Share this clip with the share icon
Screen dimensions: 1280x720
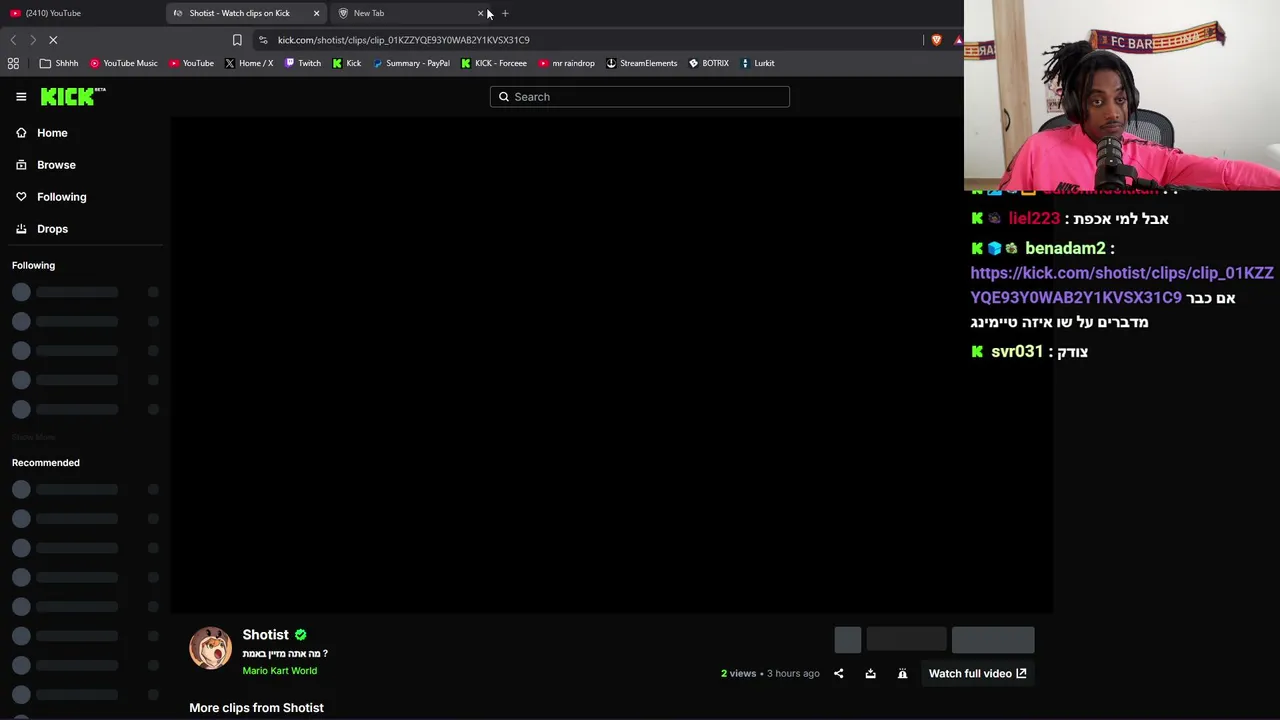[839, 674]
